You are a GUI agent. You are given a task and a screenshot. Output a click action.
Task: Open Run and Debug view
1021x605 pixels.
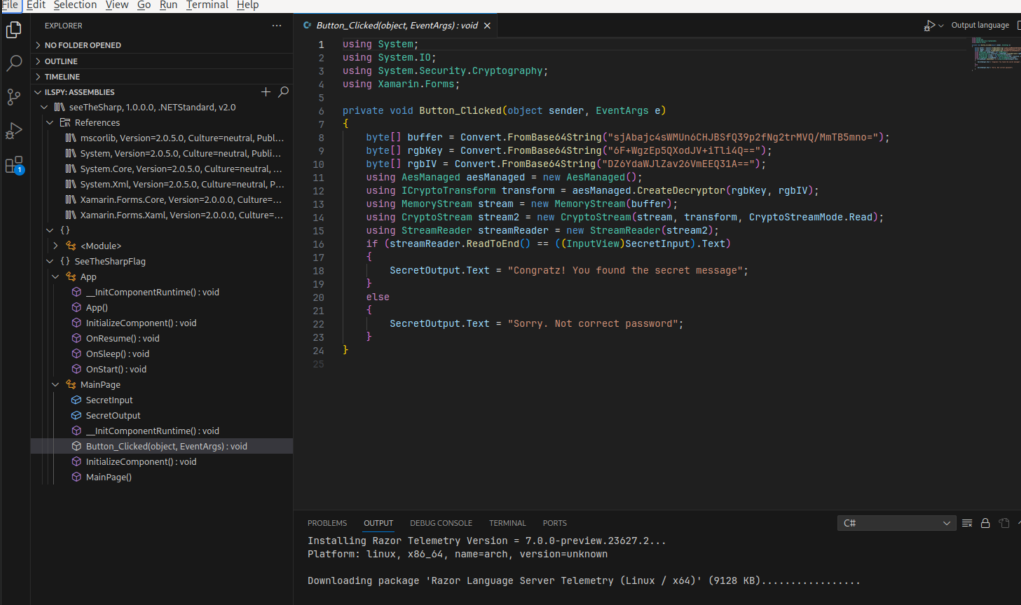[14, 131]
